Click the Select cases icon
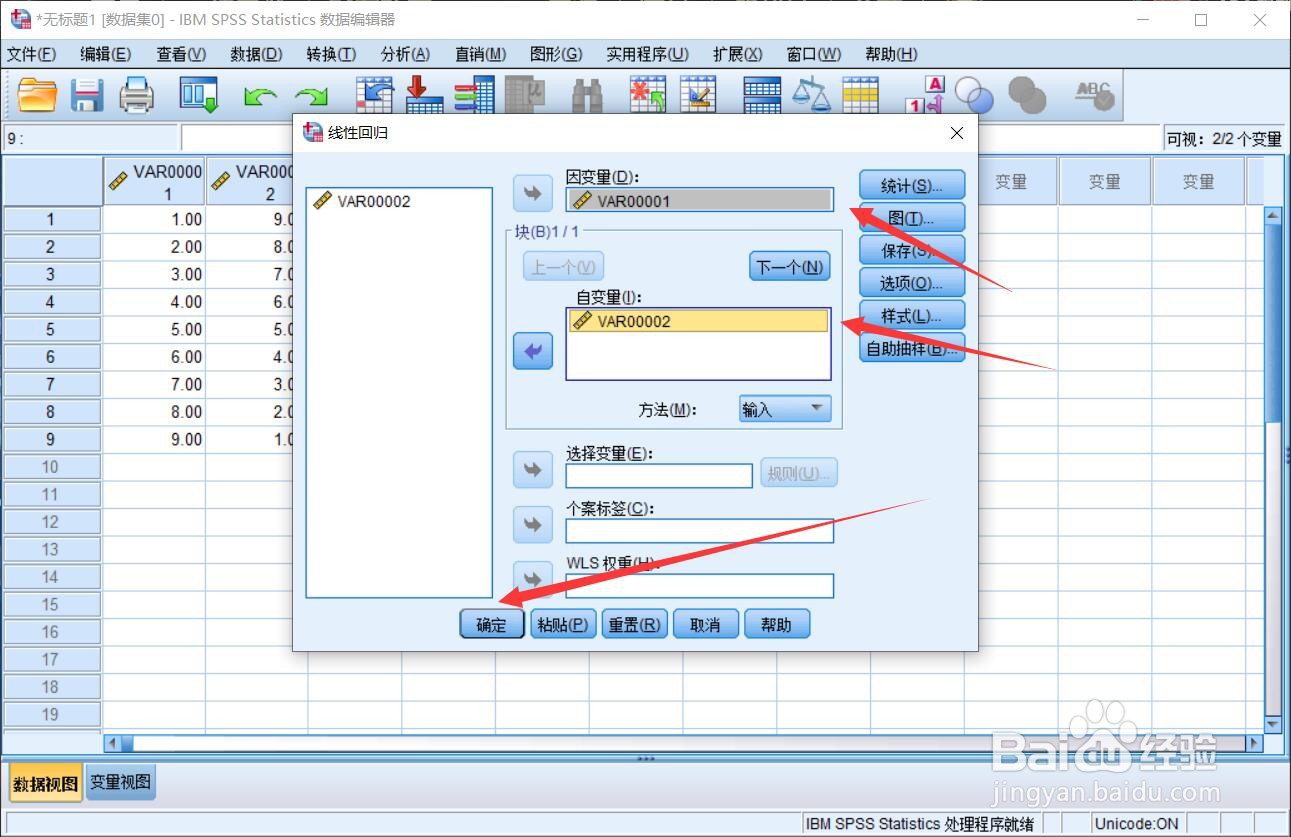 click(x=860, y=96)
